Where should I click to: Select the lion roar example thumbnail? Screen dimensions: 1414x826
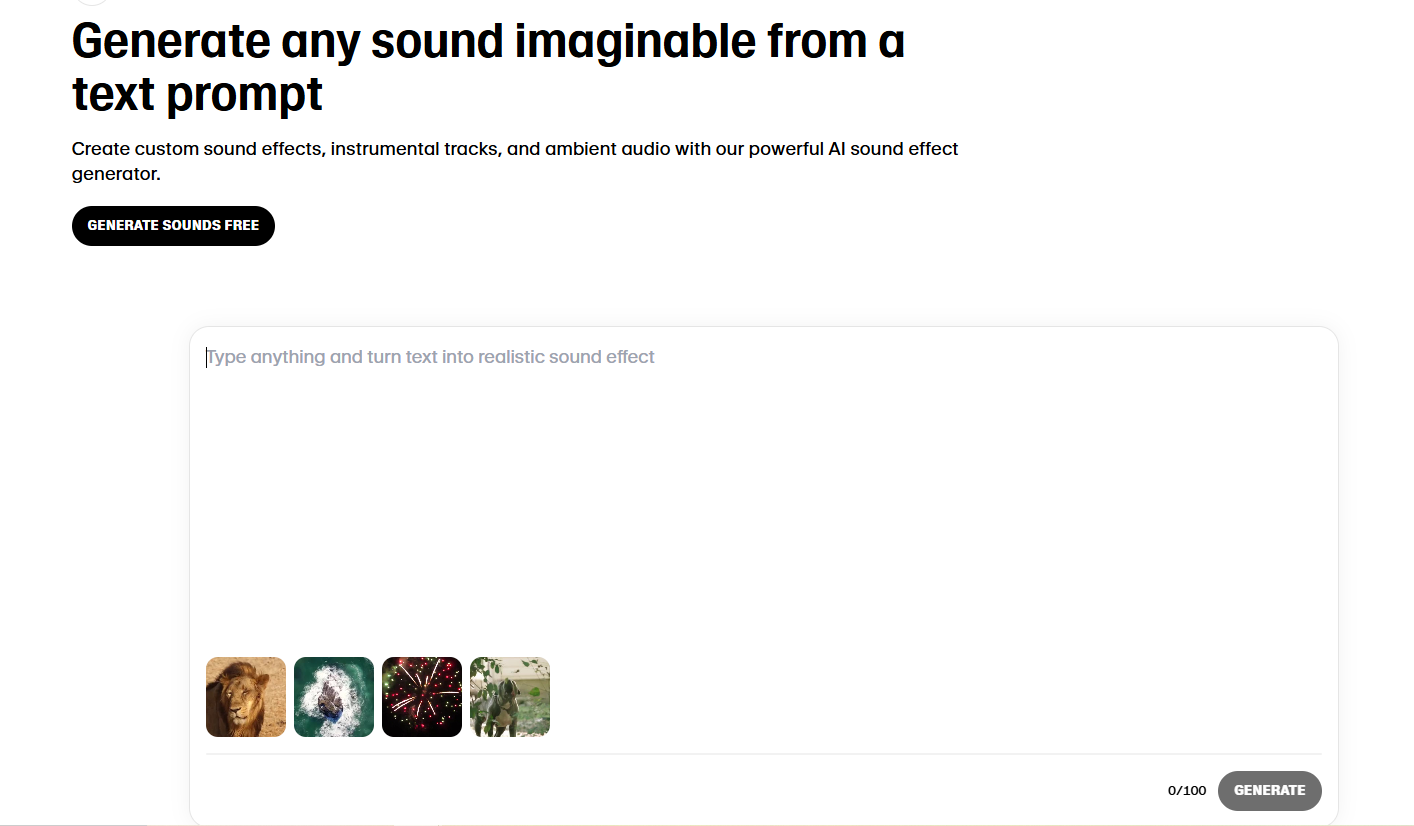[246, 697]
